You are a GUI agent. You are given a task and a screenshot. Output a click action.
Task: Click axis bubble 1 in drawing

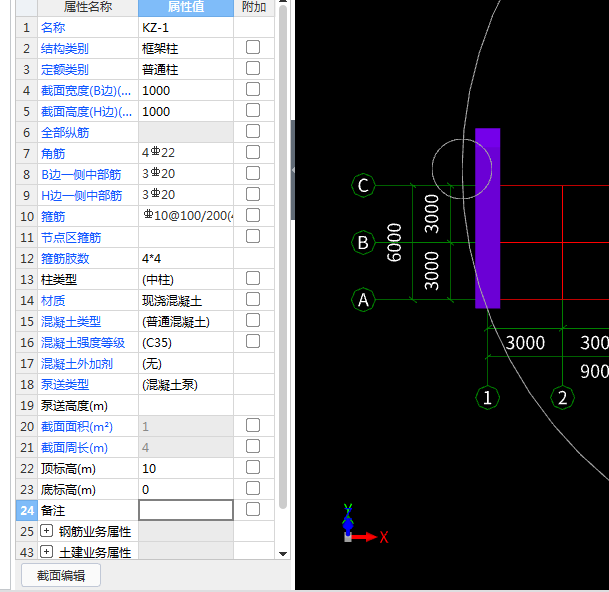pos(487,397)
